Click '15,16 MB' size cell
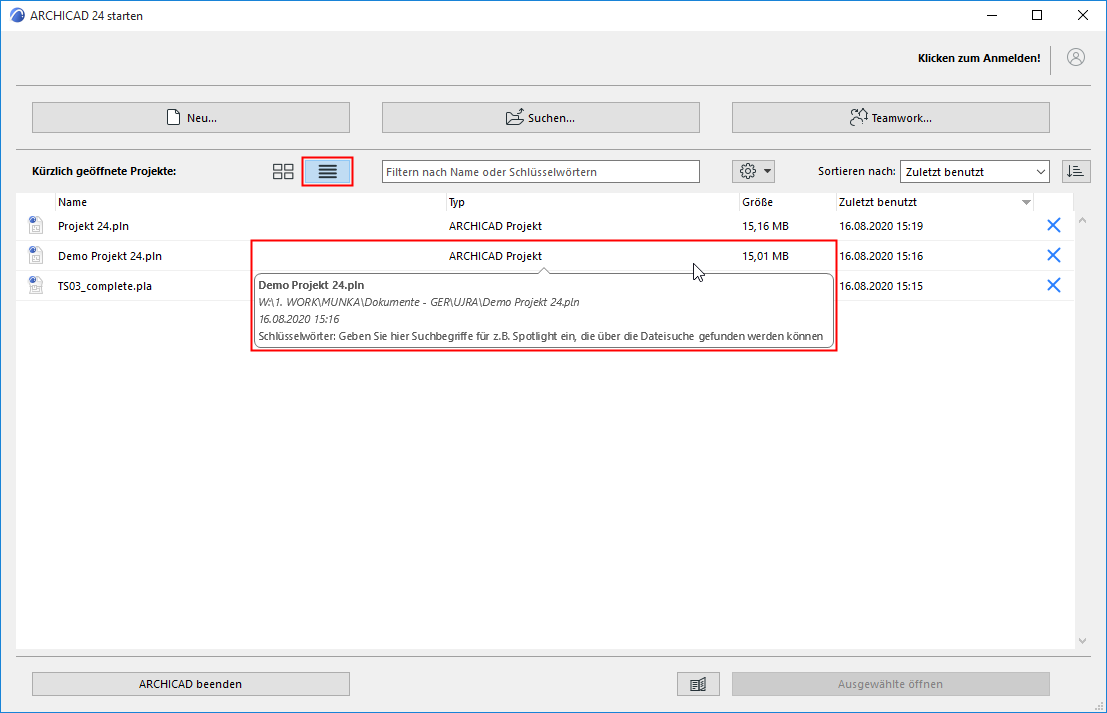The width and height of the screenshot is (1107, 713). pos(765,226)
